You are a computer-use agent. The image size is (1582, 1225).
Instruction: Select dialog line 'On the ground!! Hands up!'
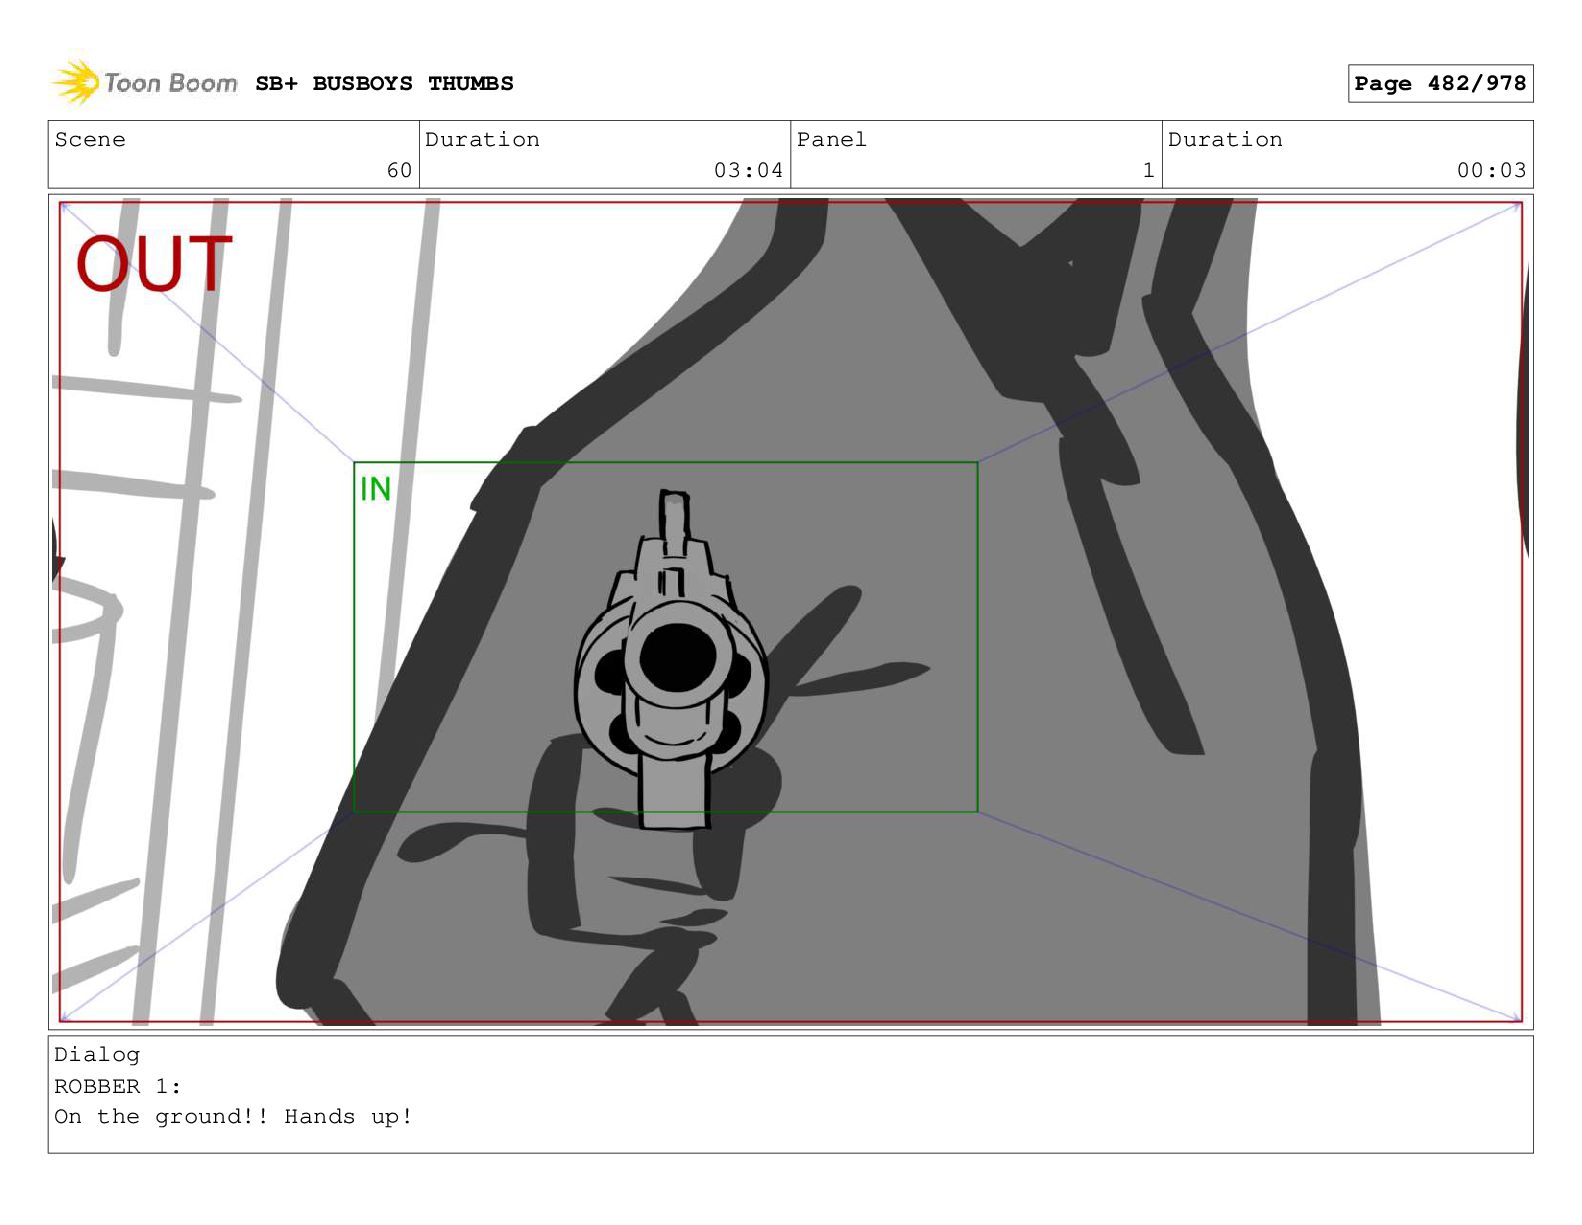click(x=233, y=1117)
